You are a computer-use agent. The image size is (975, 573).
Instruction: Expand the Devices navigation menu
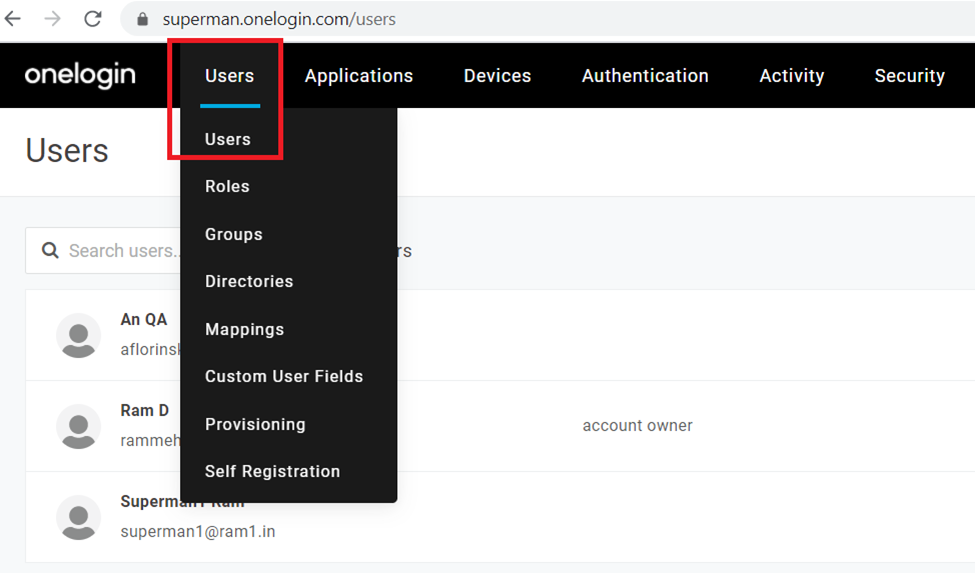coord(497,76)
